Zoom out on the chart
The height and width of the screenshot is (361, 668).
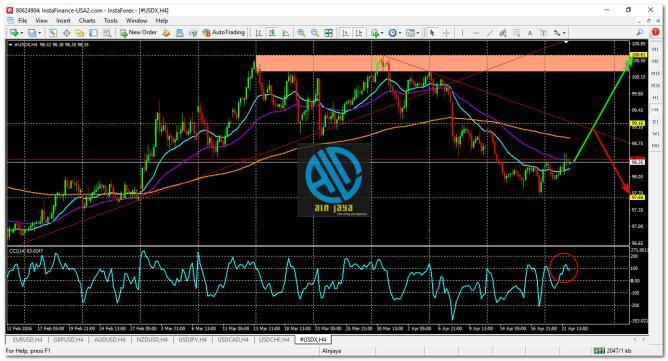point(315,33)
